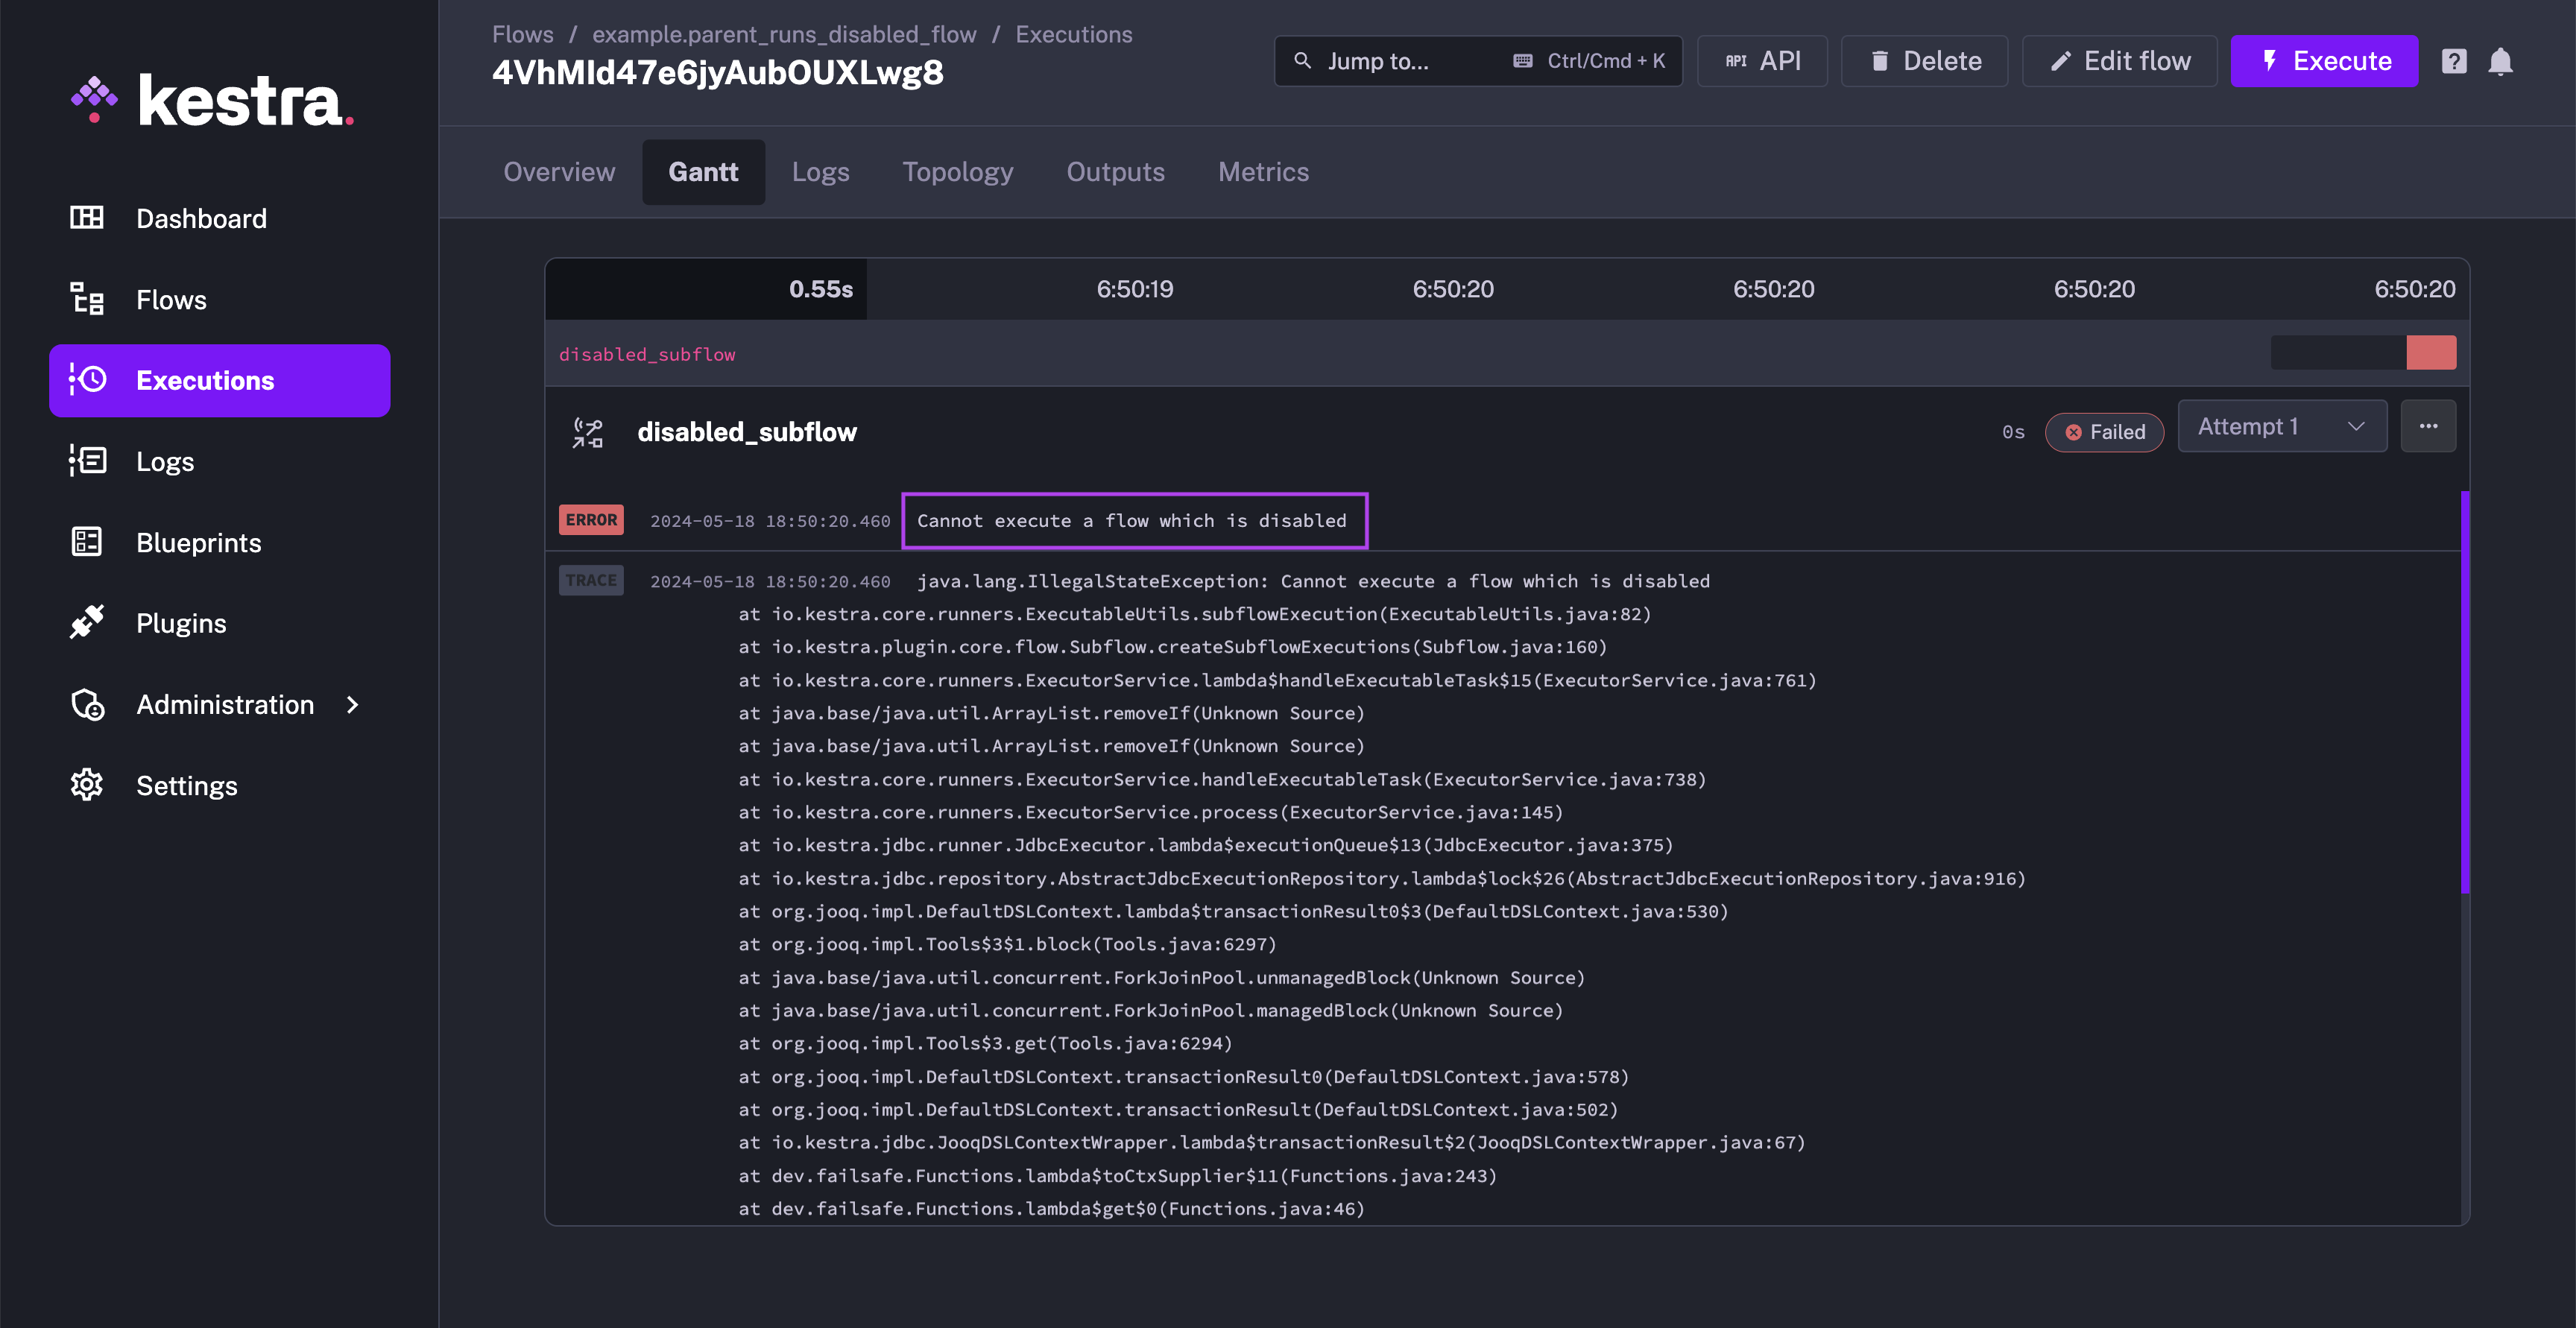Viewport: 2576px width, 1328px height.
Task: Click the example.parent_runs_disabled_flow breadcrumb link
Action: pos(784,34)
